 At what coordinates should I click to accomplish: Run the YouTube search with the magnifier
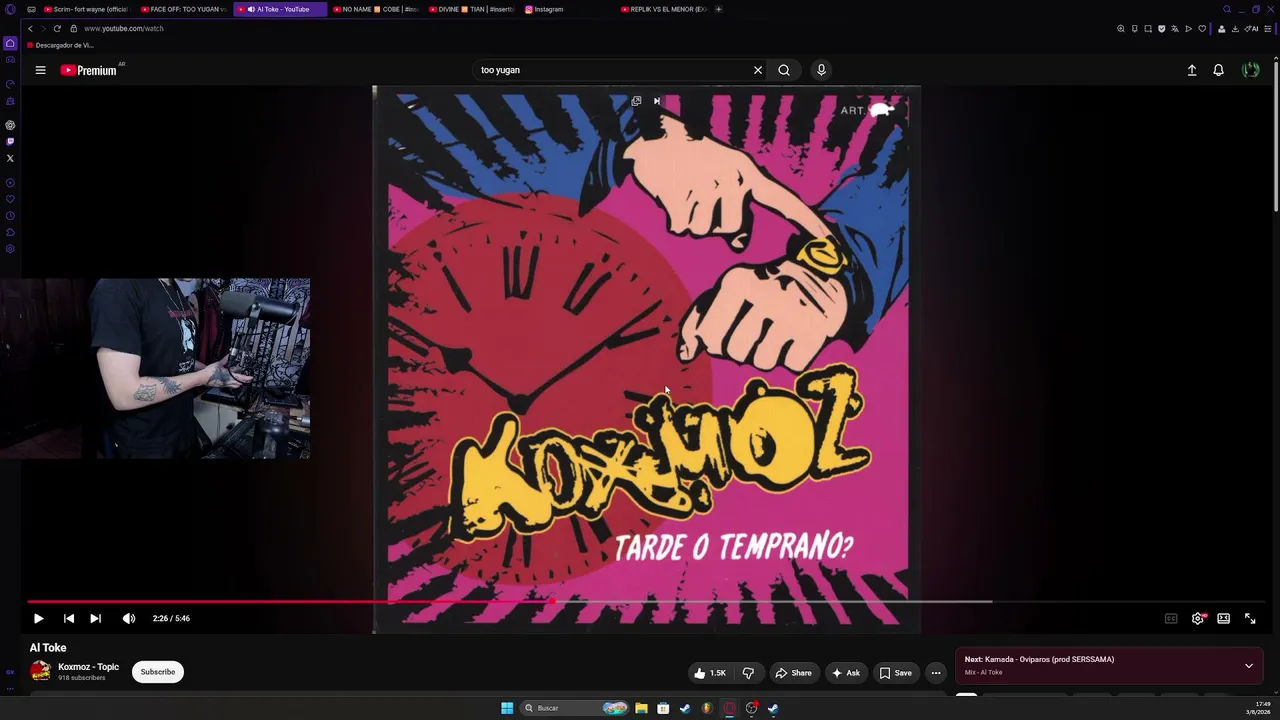pyautogui.click(x=784, y=70)
